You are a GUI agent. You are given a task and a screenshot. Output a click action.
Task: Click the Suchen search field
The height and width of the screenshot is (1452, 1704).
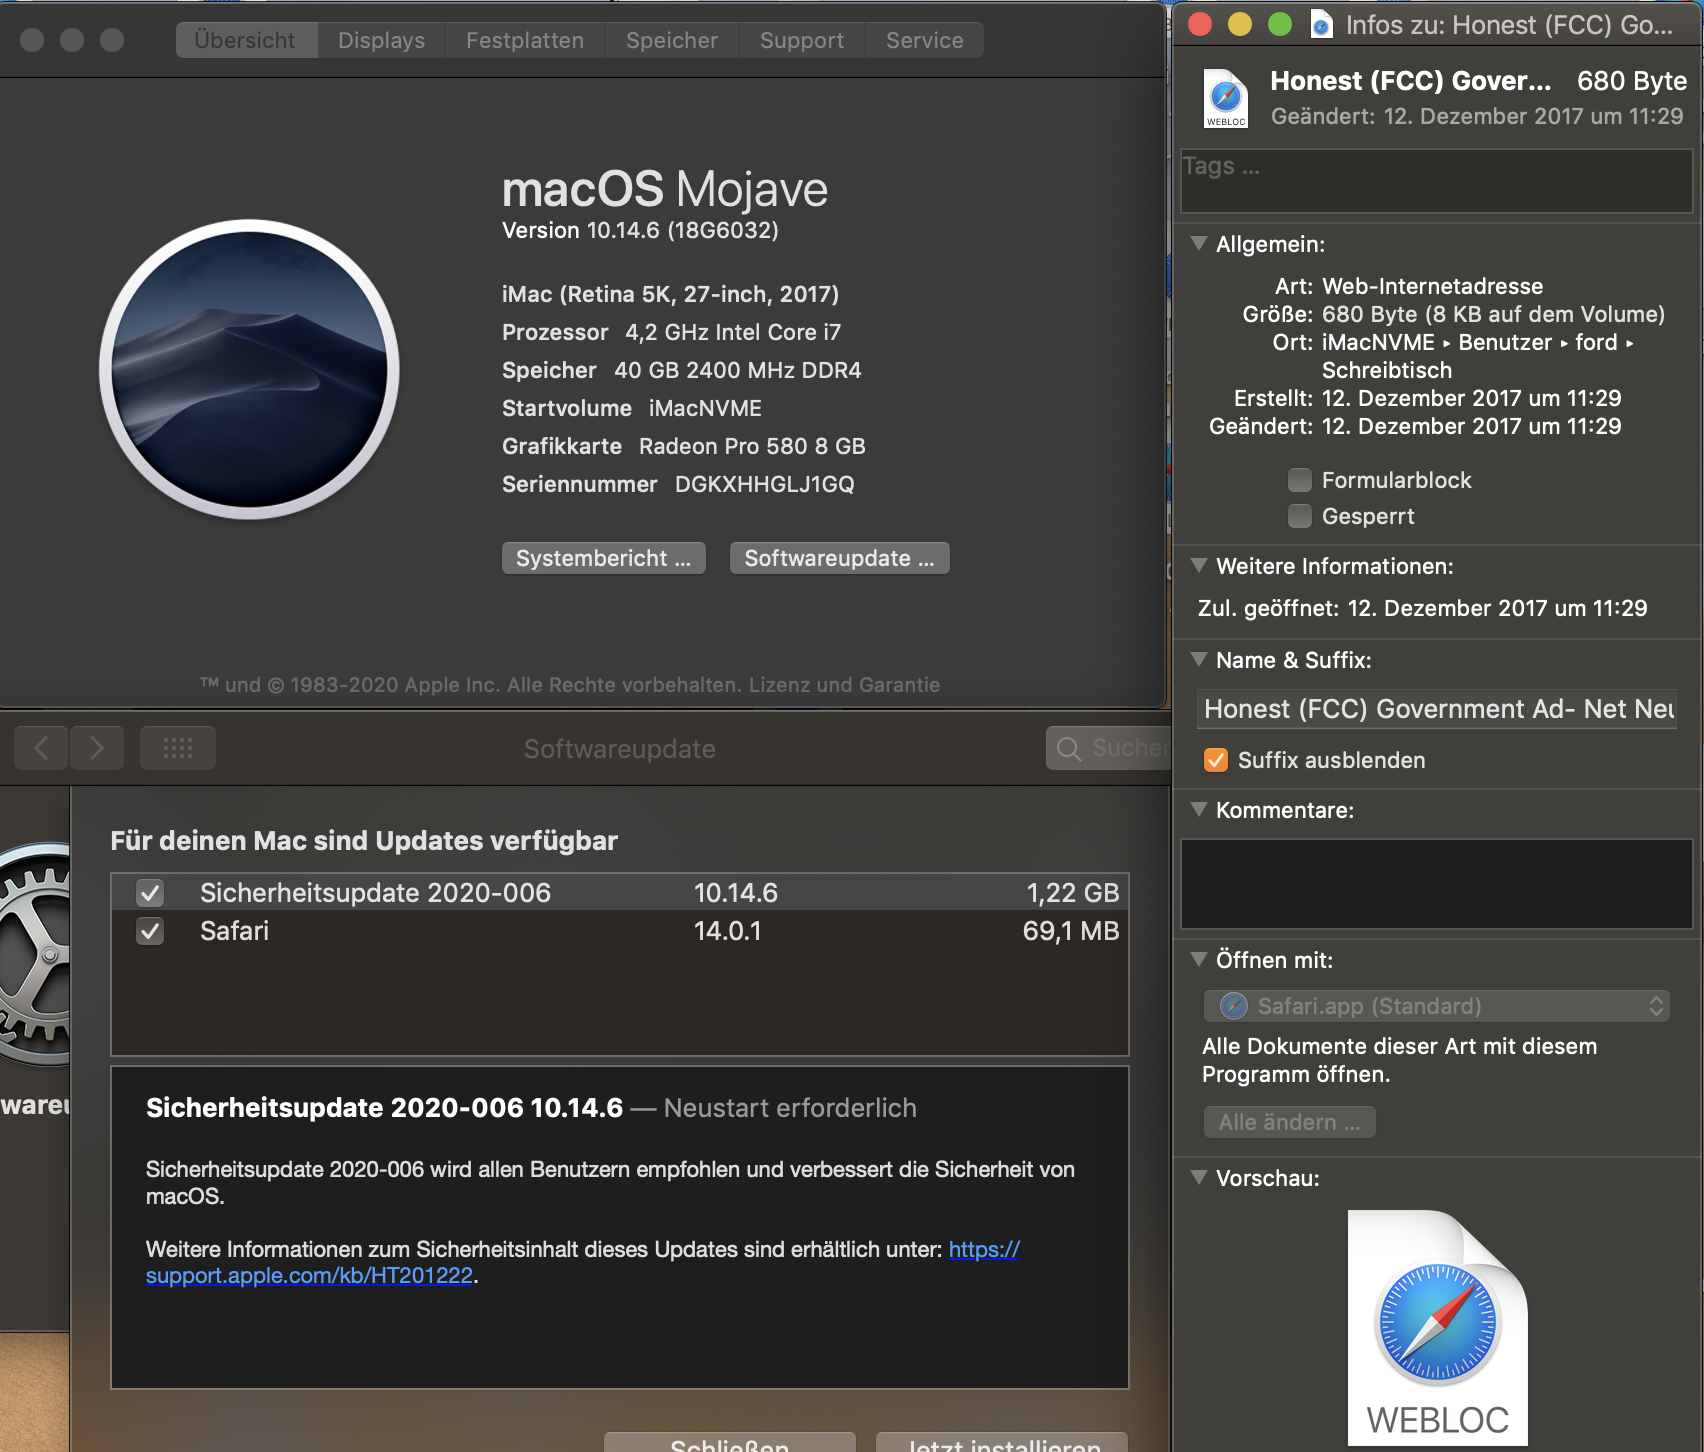1110,748
